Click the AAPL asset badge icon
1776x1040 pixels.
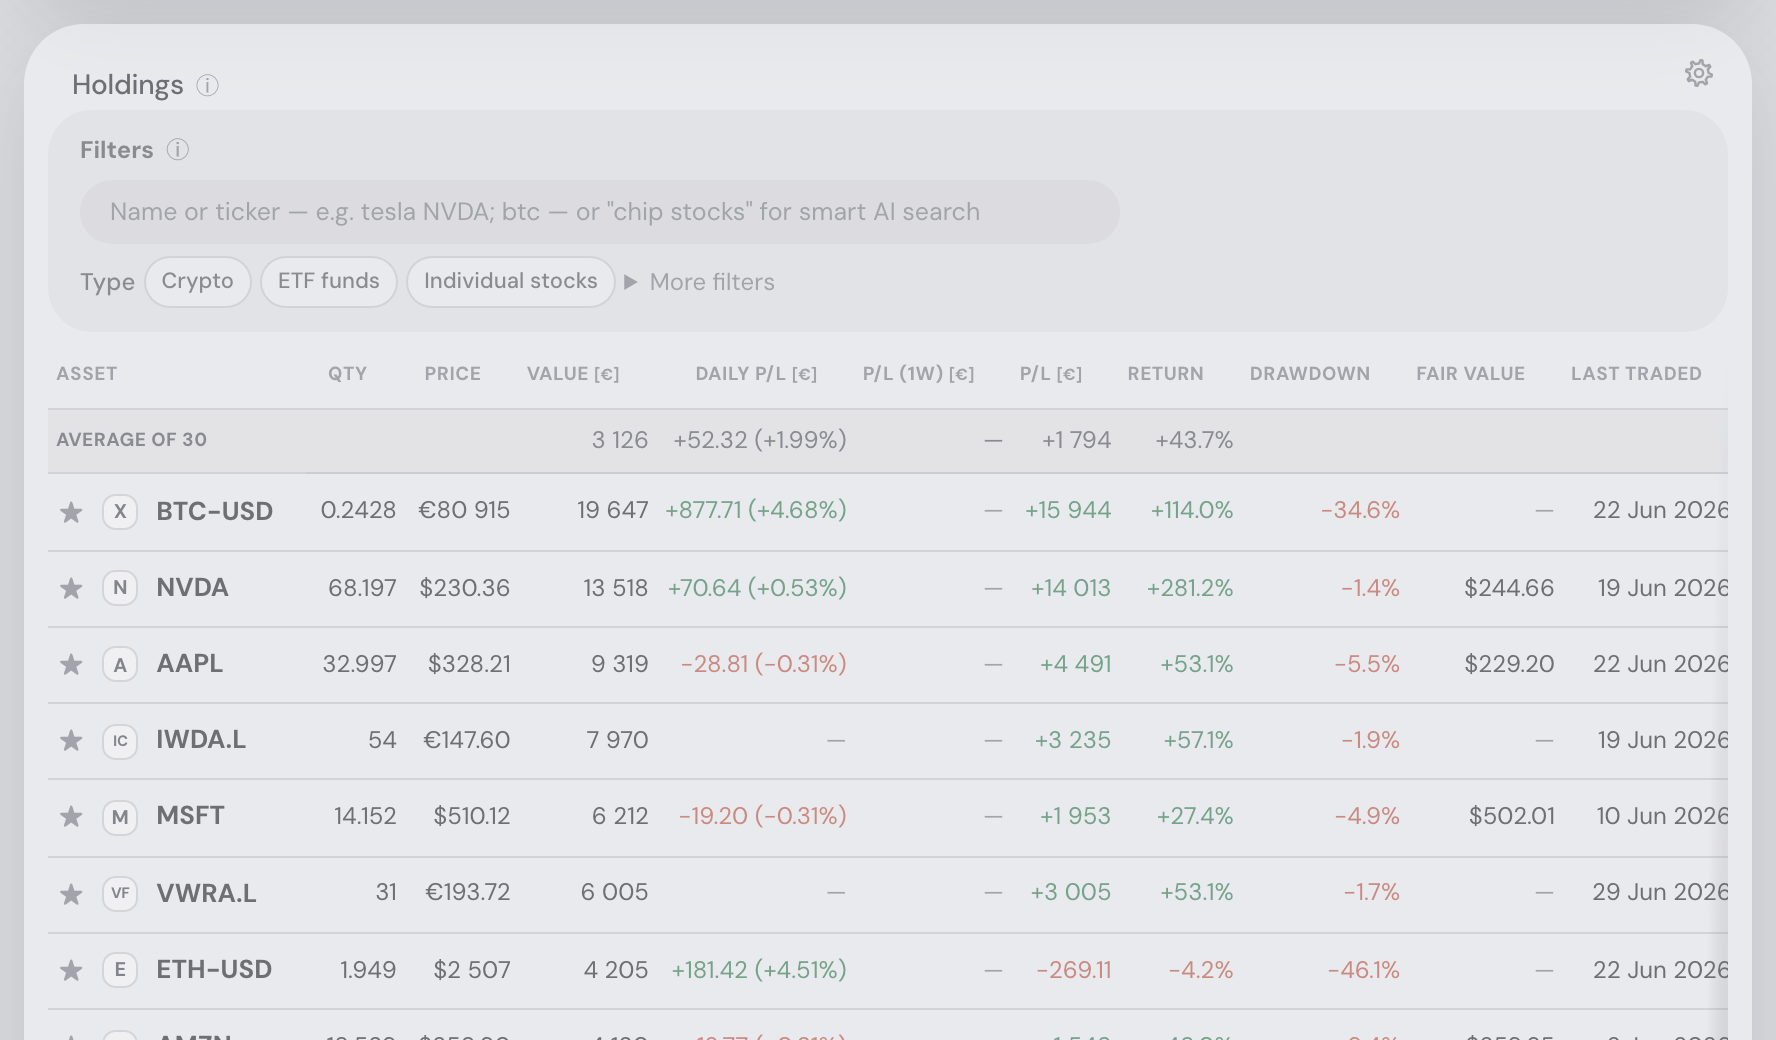[120, 664]
